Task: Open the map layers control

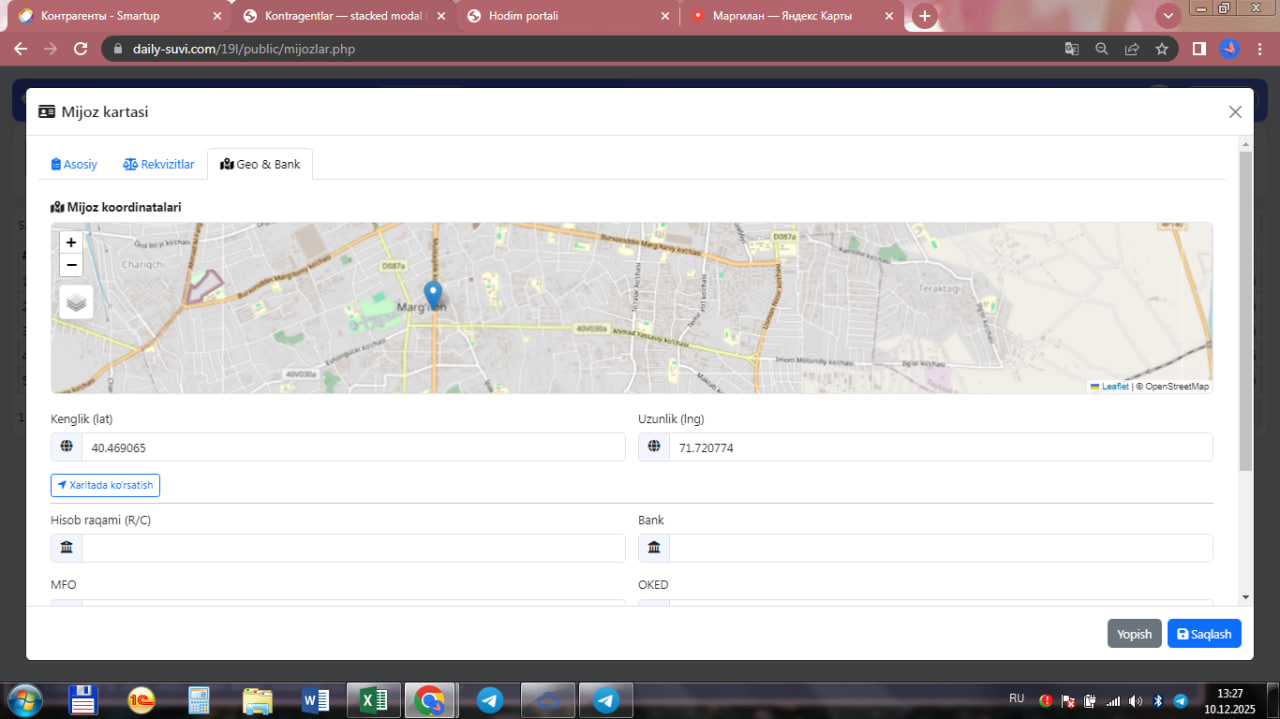Action: [76, 302]
